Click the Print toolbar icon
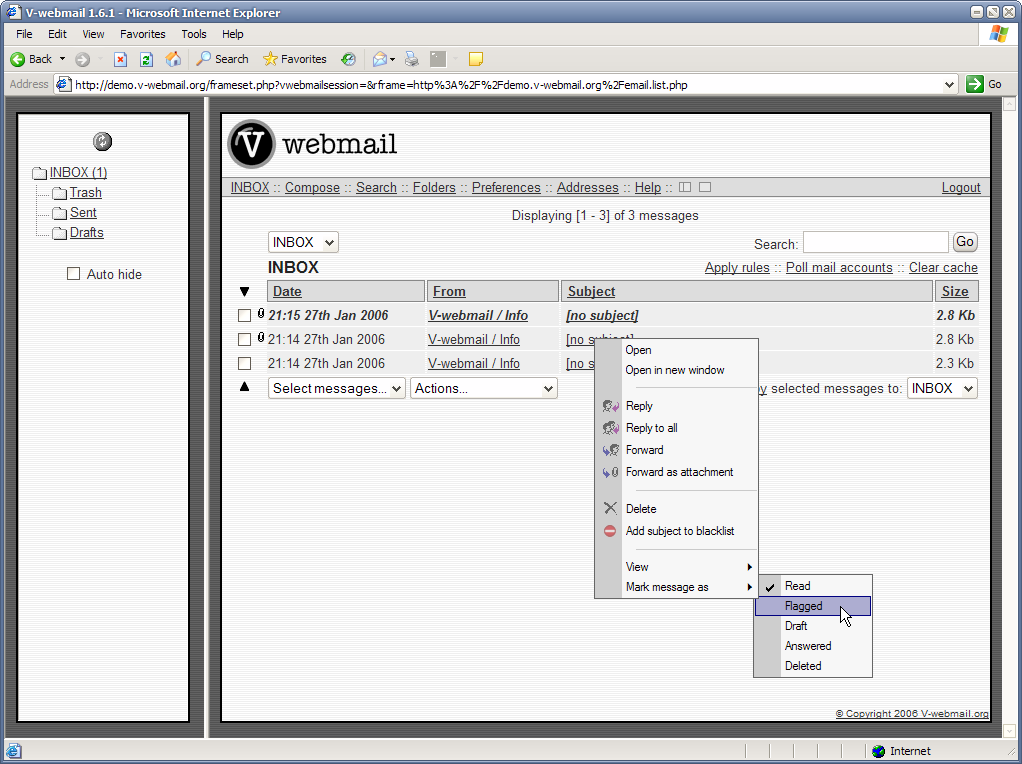Screen dimensions: 1022x764 click(x=412, y=59)
